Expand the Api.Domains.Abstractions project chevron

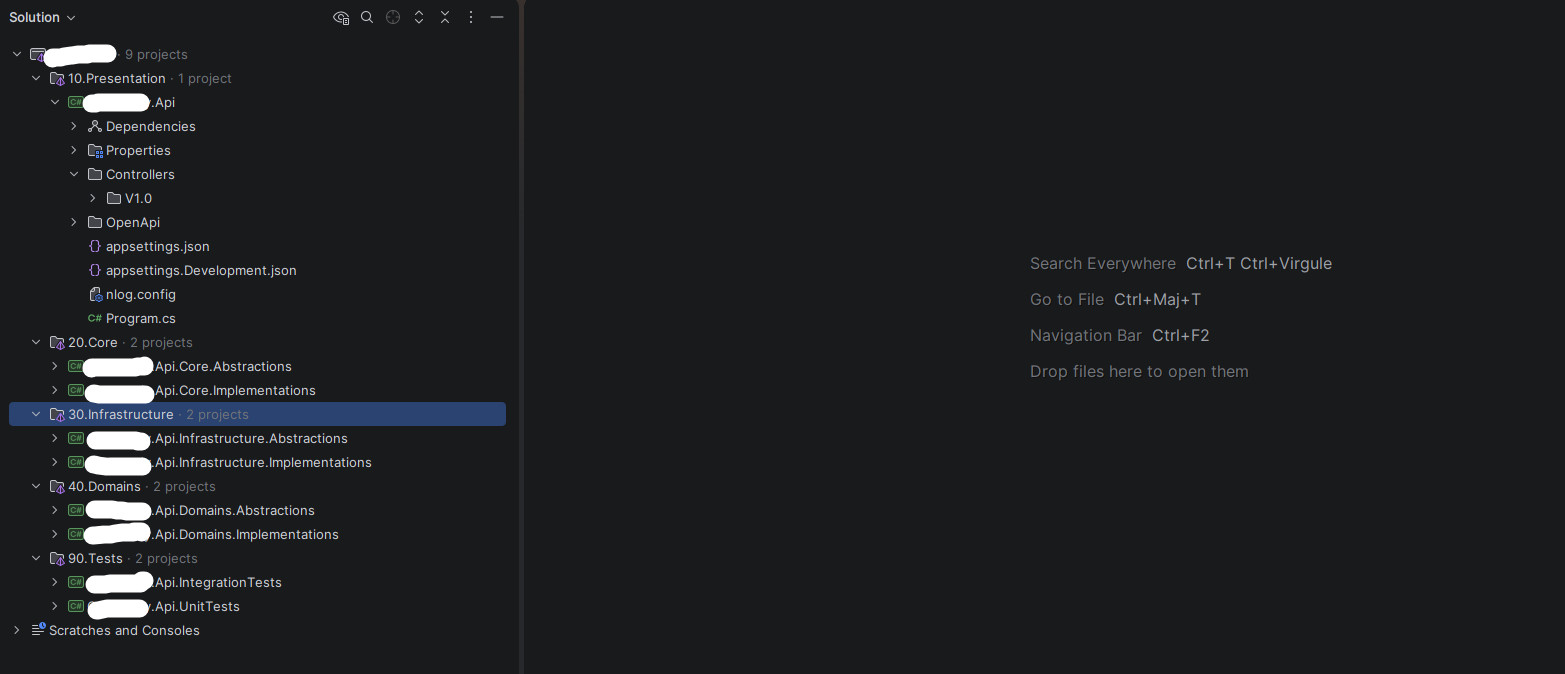click(55, 510)
